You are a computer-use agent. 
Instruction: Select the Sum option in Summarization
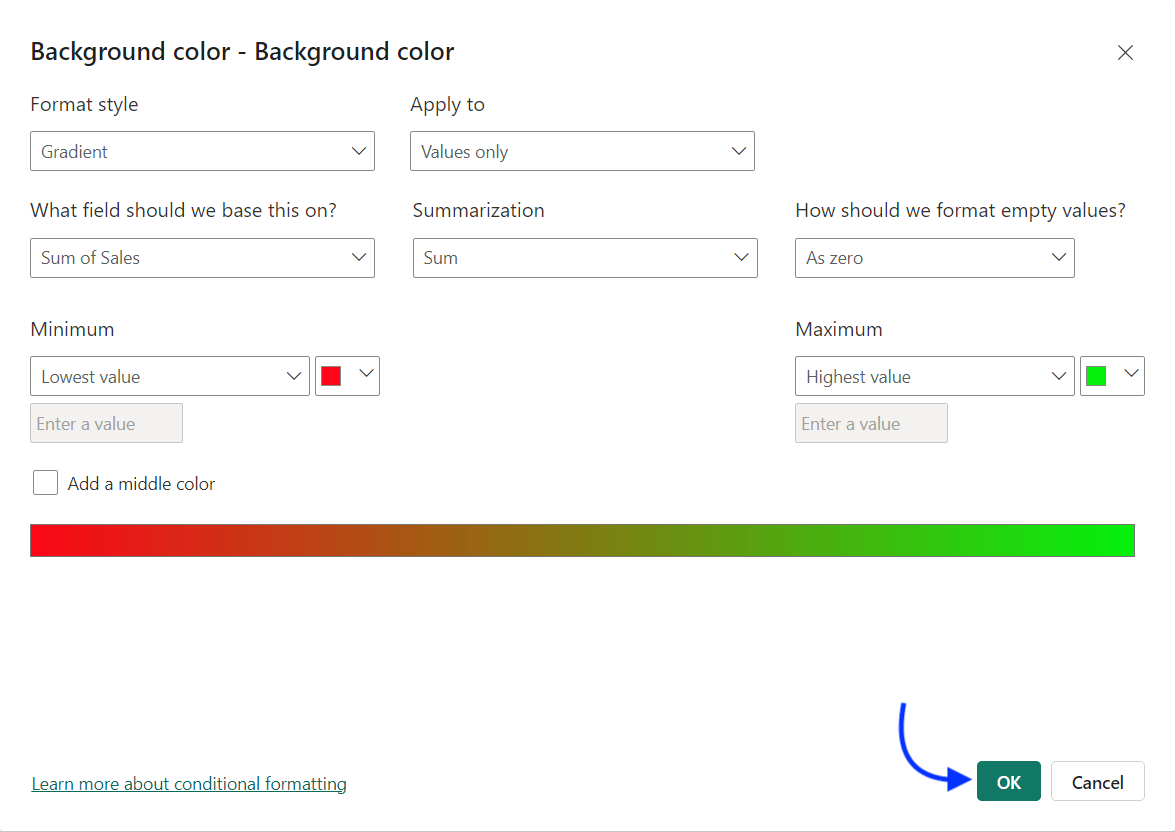(584, 258)
